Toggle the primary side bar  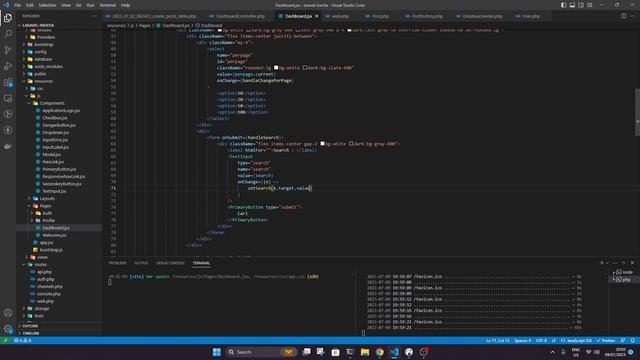pos(563,5)
